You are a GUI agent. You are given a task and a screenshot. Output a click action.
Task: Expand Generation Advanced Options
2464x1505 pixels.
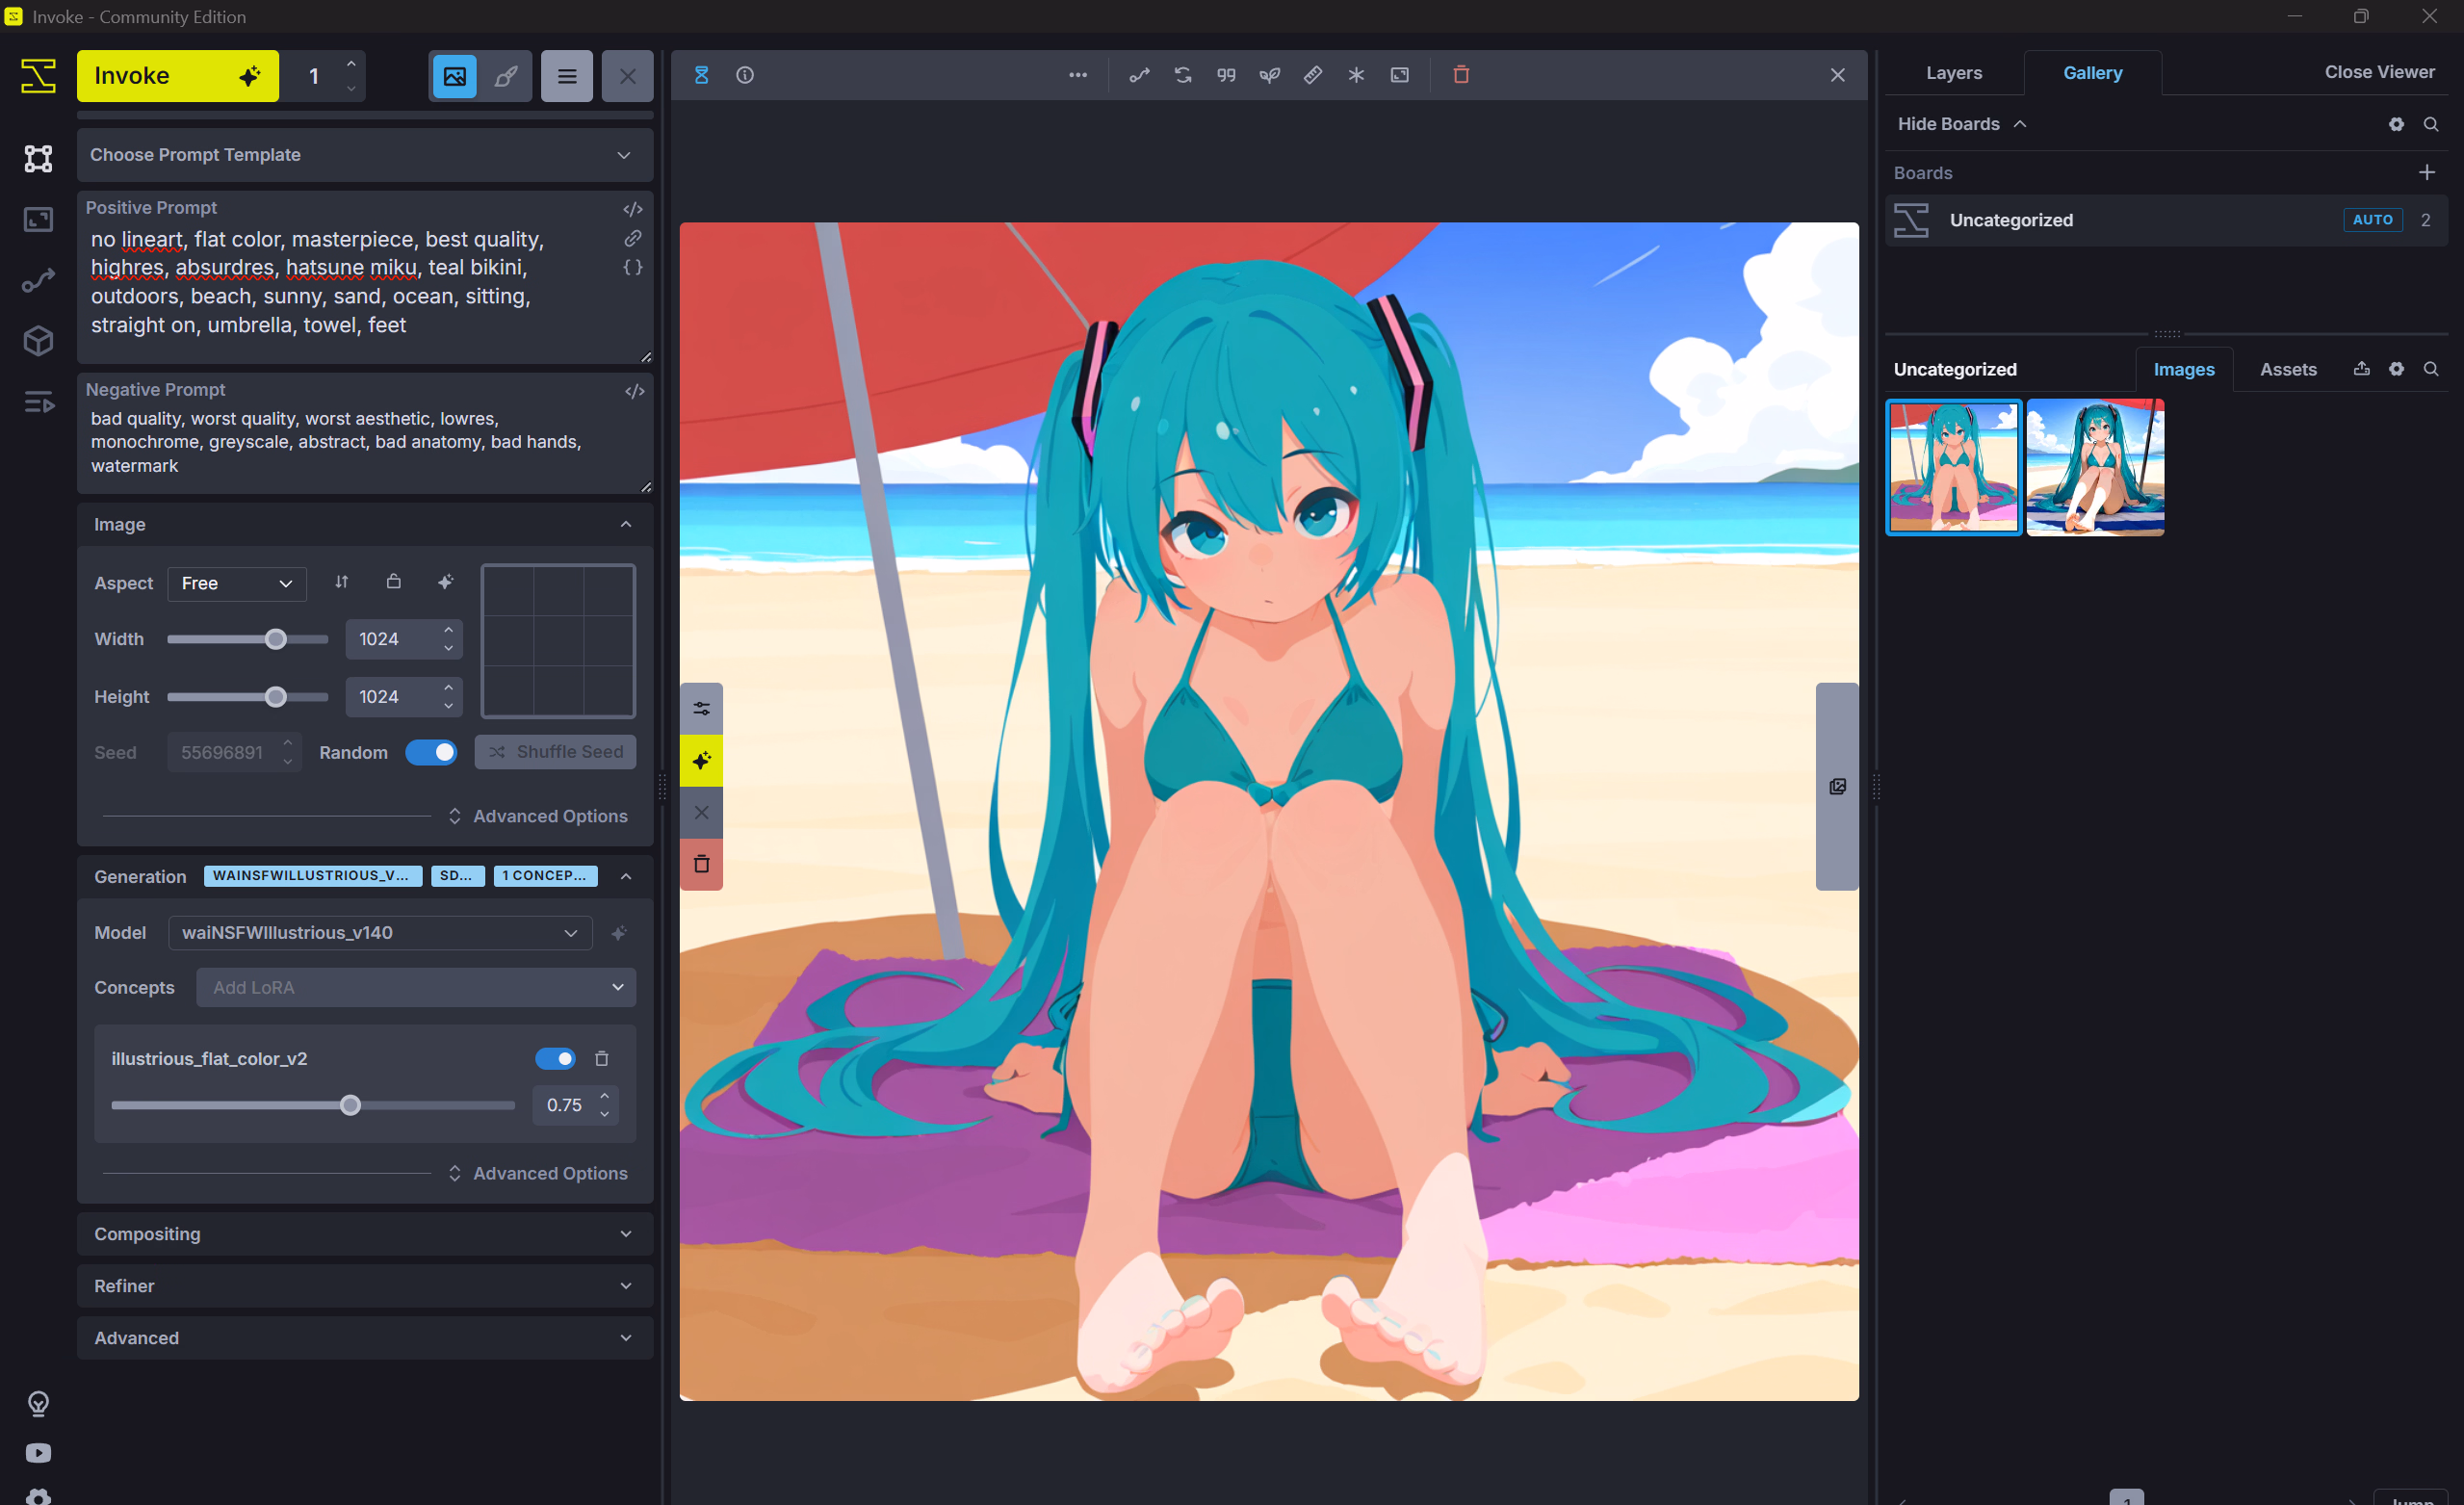pos(538,1173)
